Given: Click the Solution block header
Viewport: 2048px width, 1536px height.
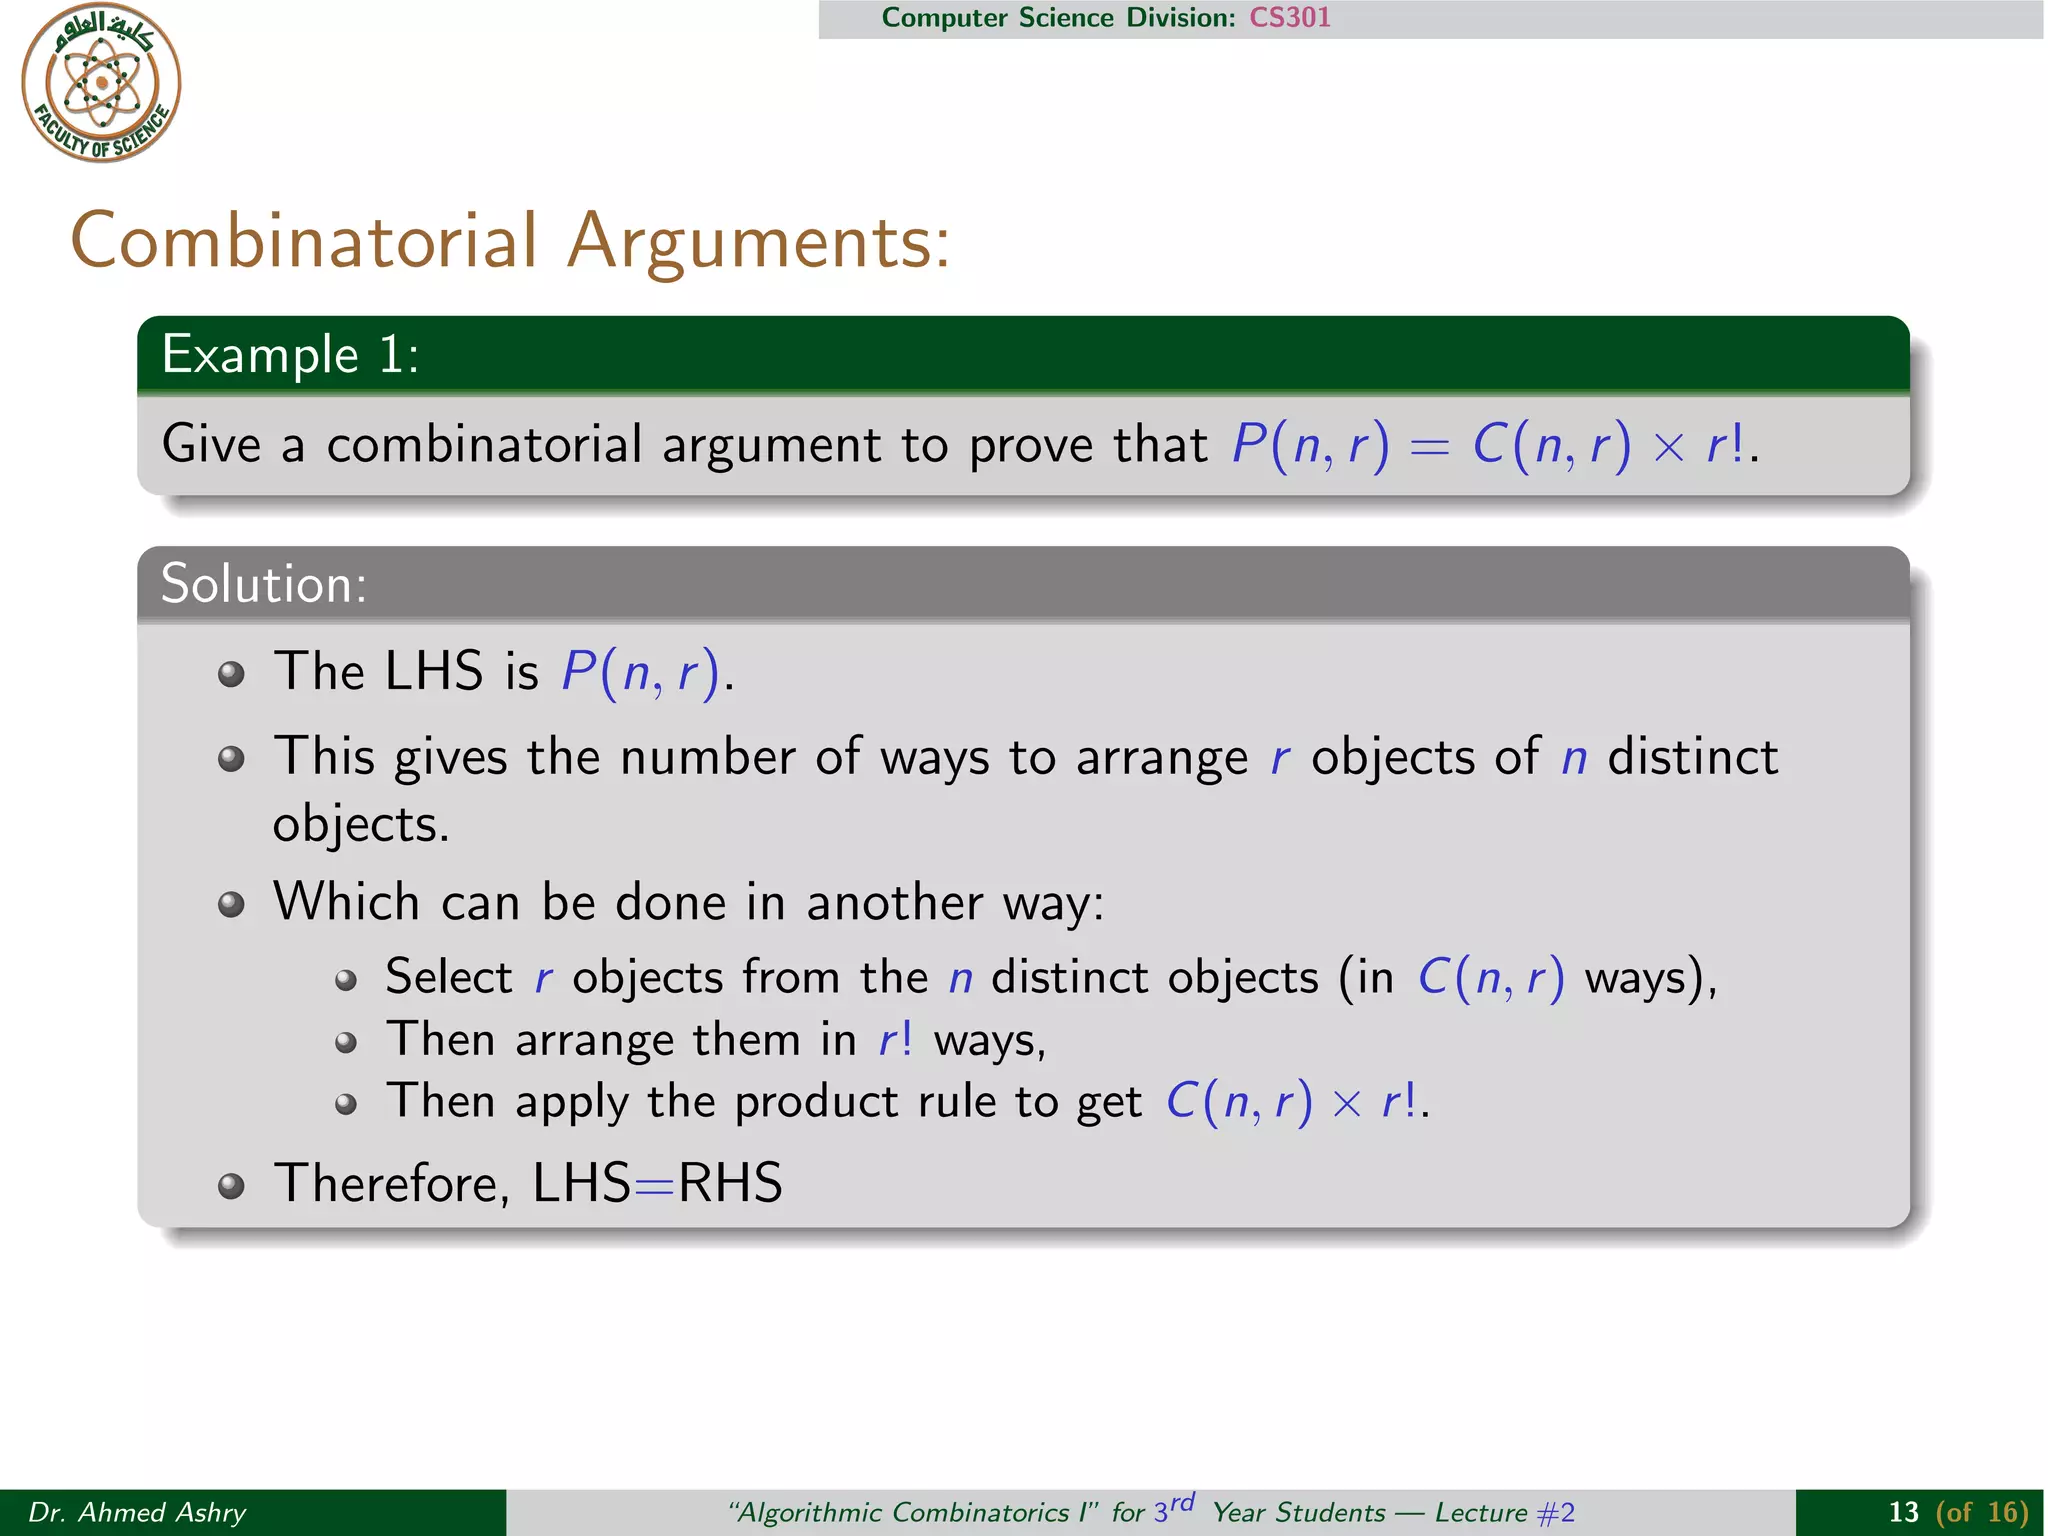Looking at the screenshot, I should pos(263,584).
